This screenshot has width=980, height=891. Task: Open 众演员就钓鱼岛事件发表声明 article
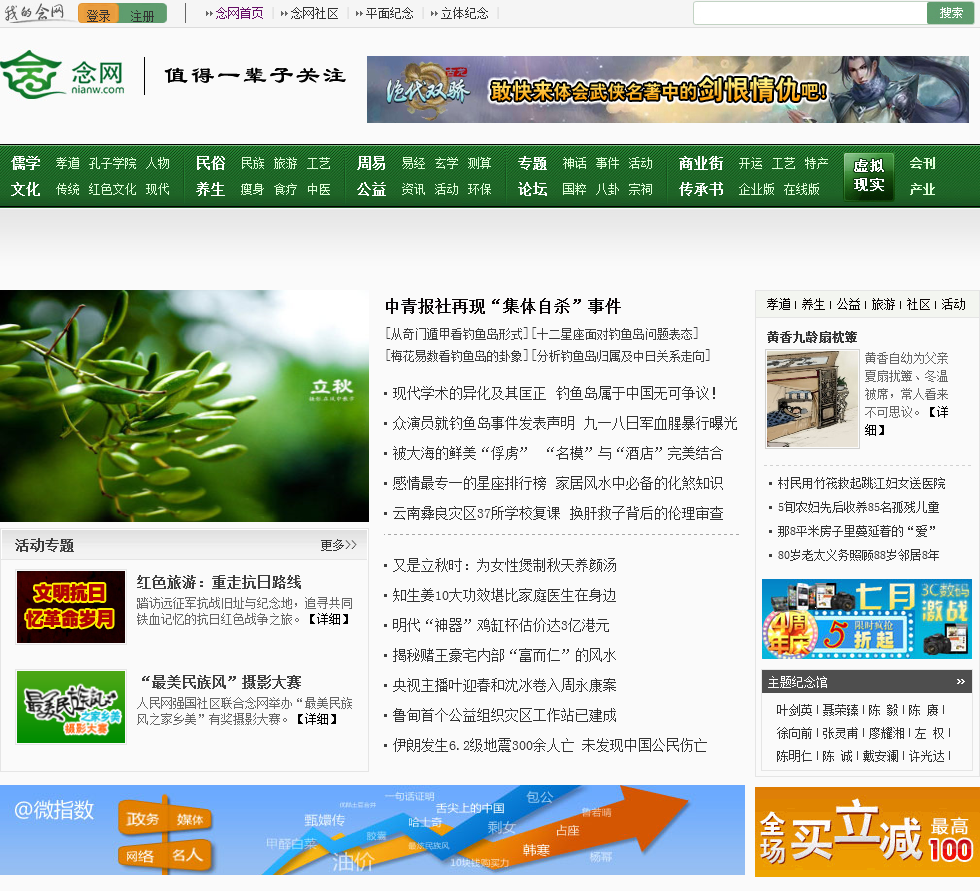pyautogui.click(x=483, y=423)
